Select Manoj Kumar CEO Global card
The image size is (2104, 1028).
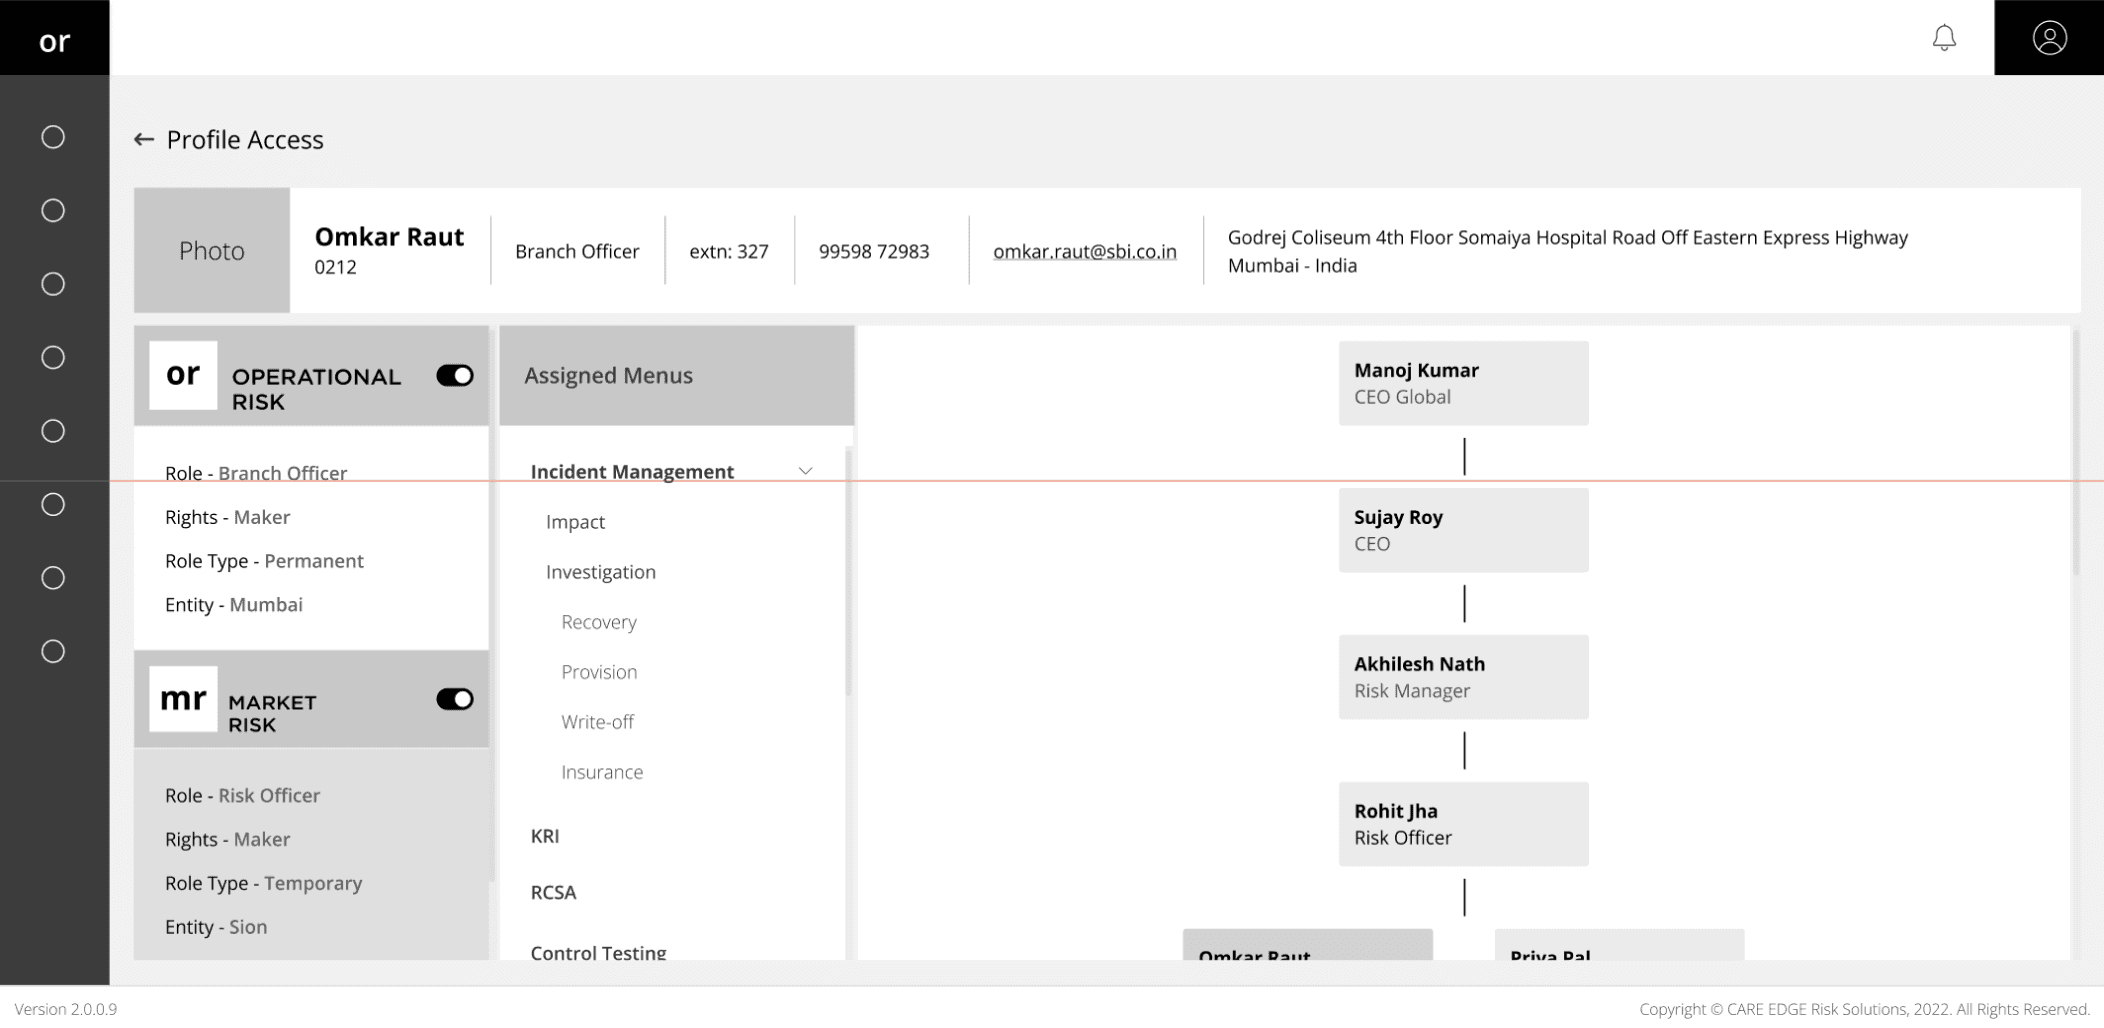point(1464,383)
